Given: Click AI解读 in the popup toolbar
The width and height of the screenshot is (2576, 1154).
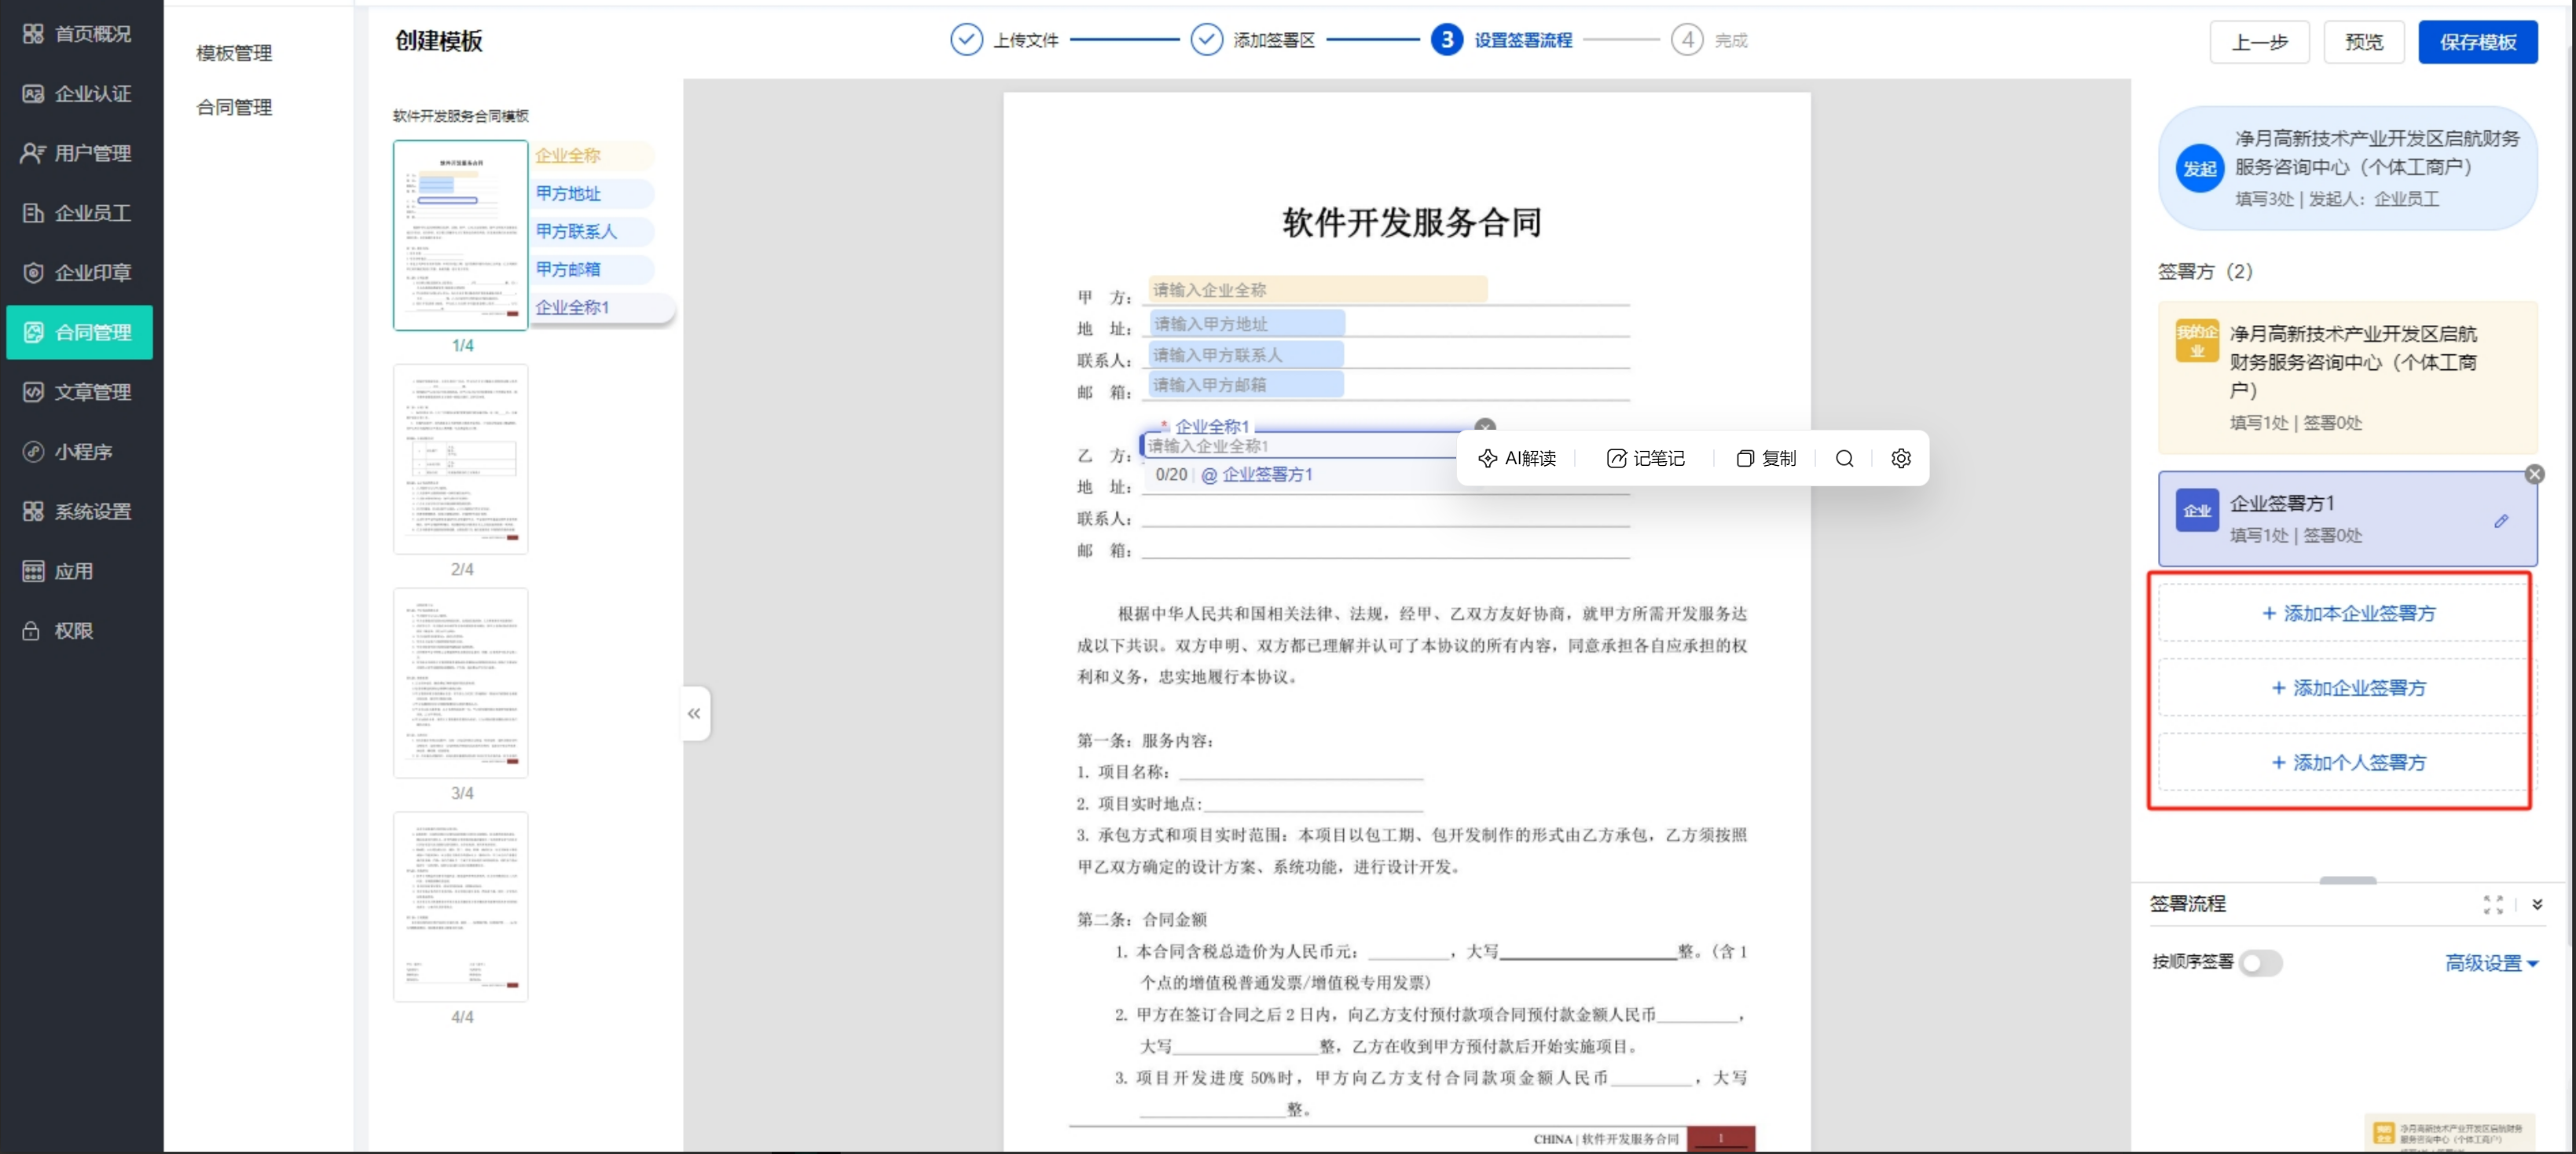Looking at the screenshot, I should [1517, 458].
